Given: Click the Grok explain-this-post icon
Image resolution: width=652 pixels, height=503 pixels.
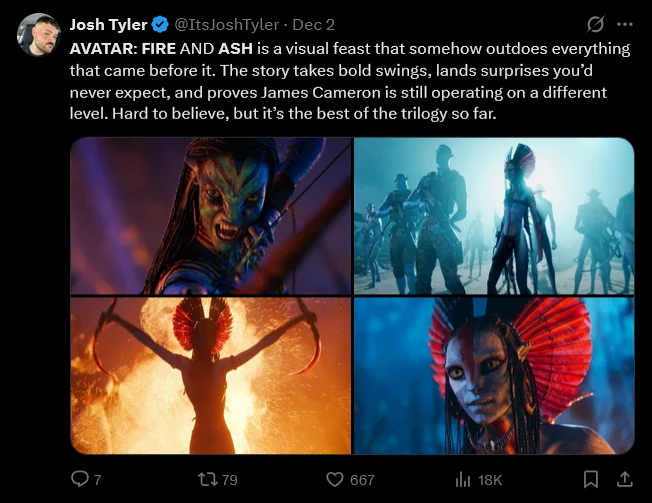Looking at the screenshot, I should click(x=595, y=24).
